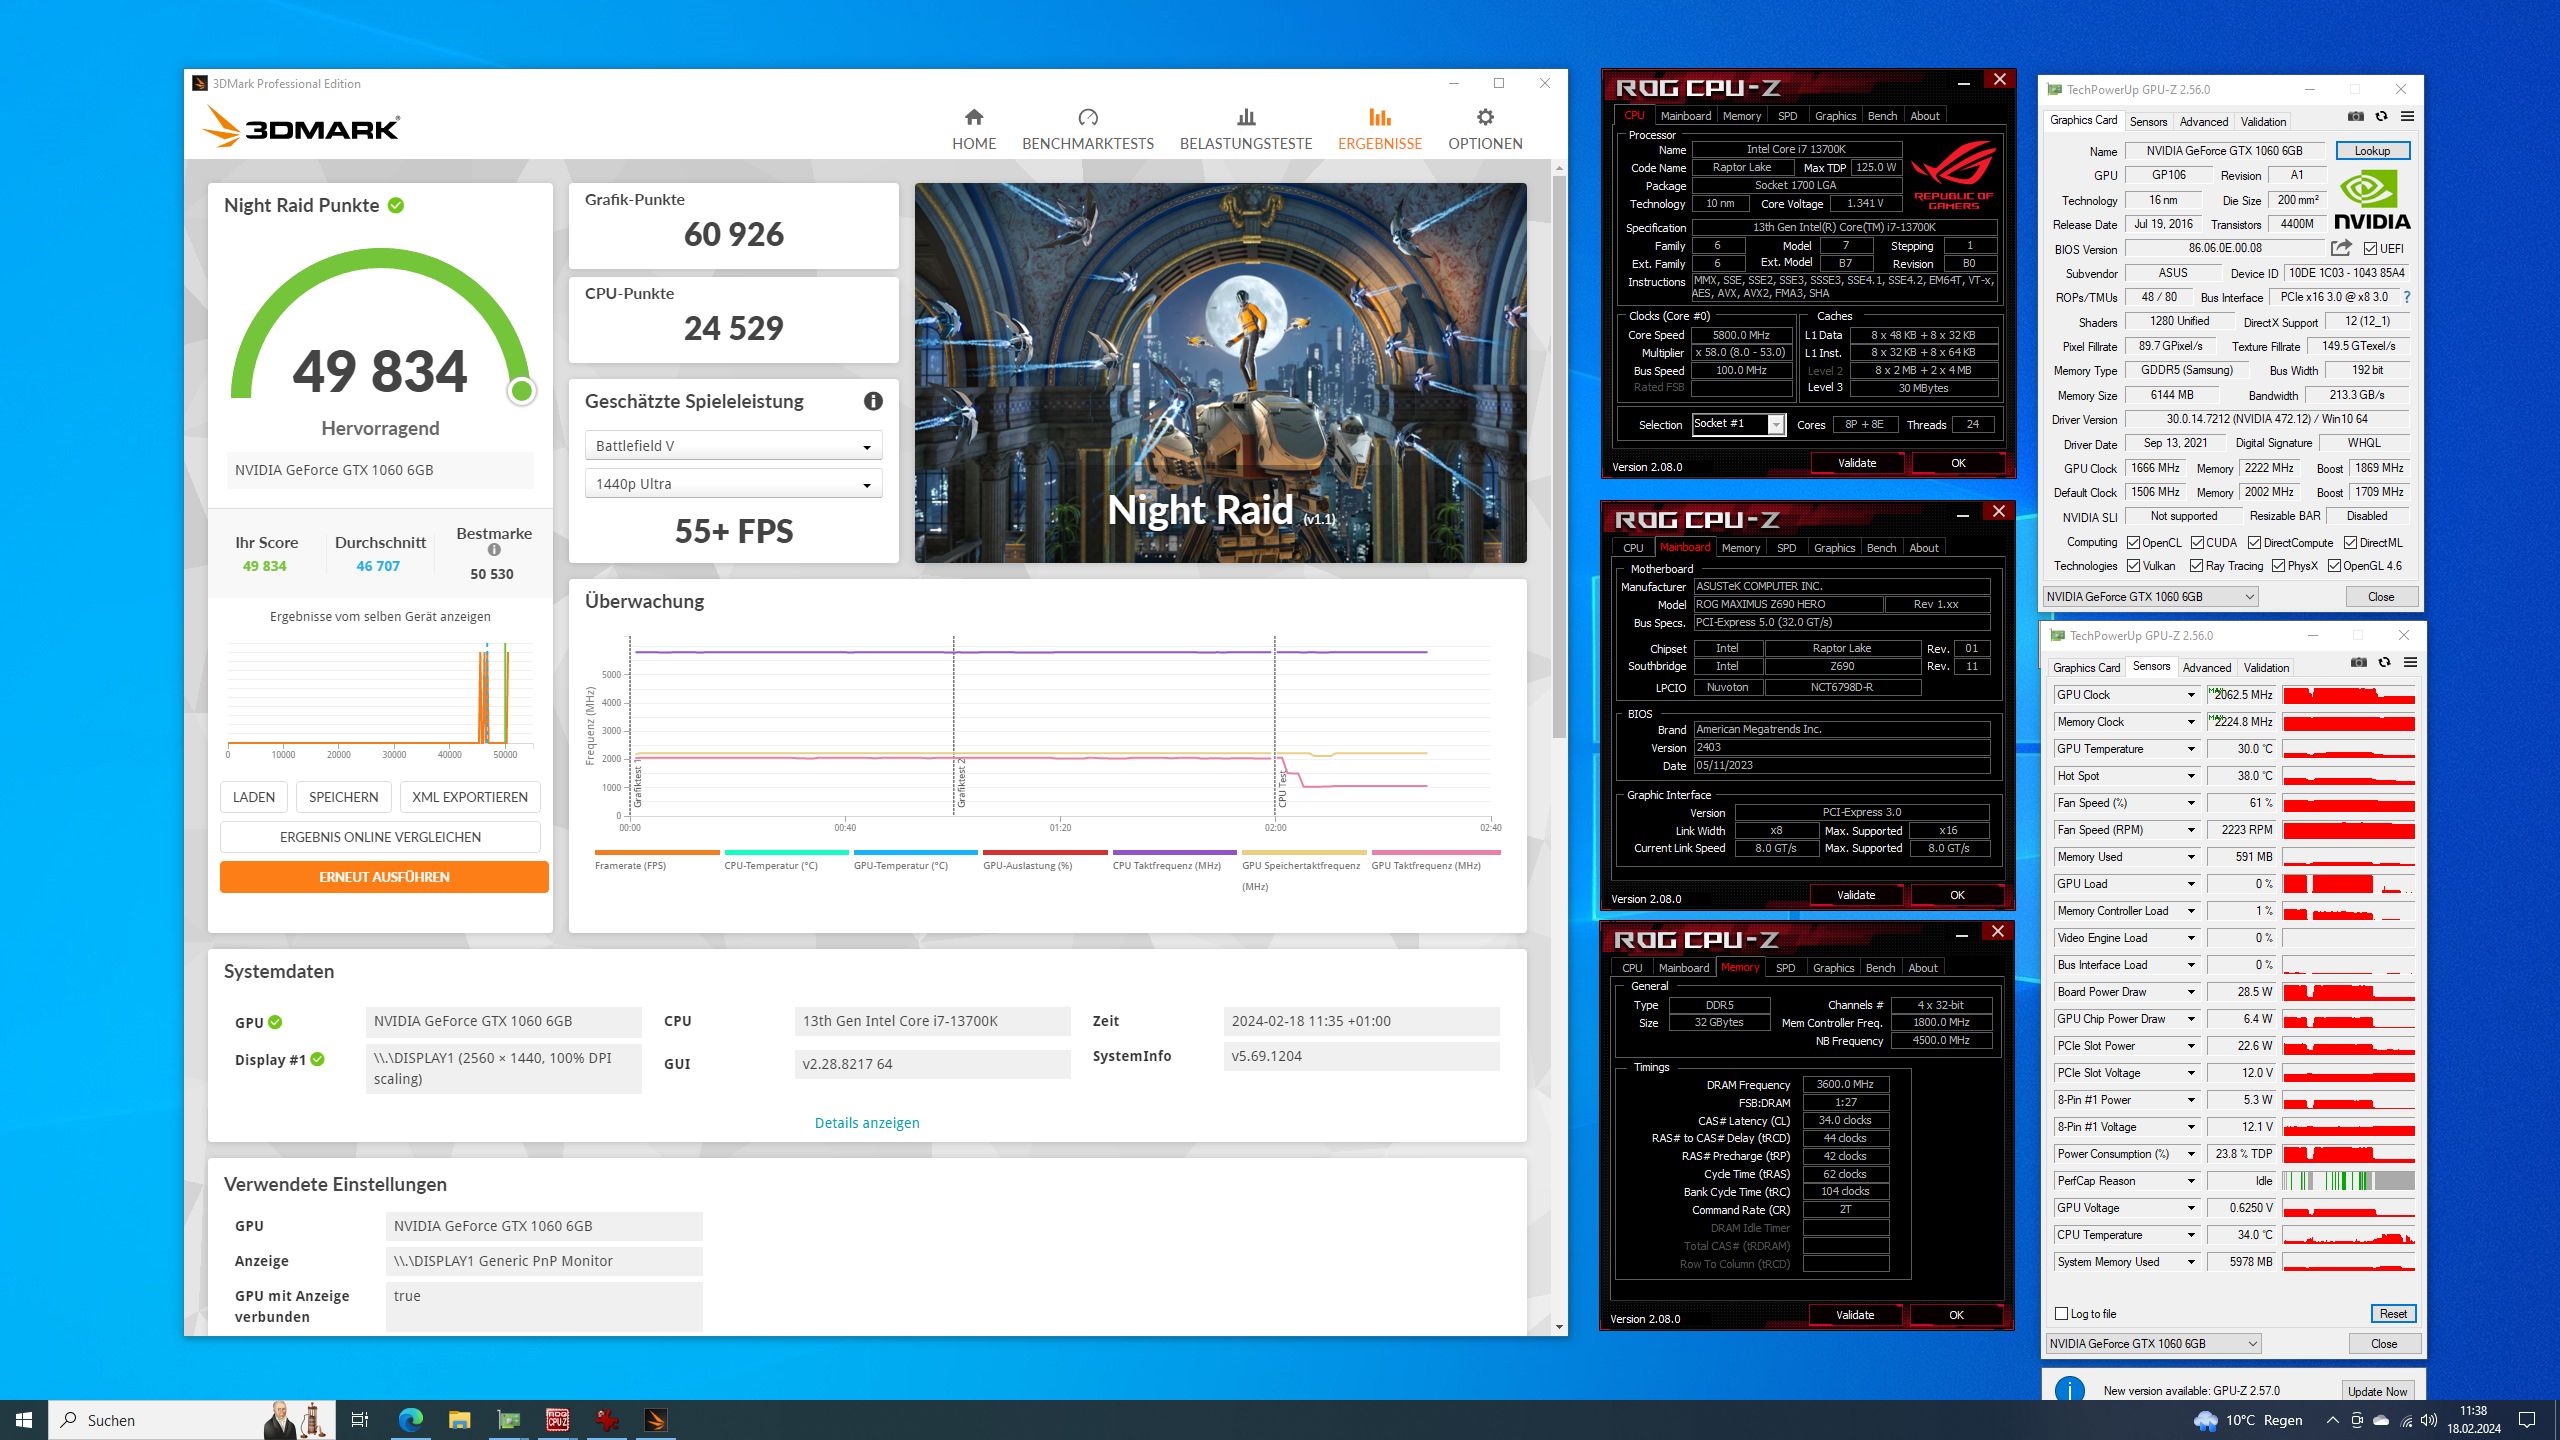Open Battlefield V game dropdown
This screenshot has width=2560, height=1440.
click(733, 446)
